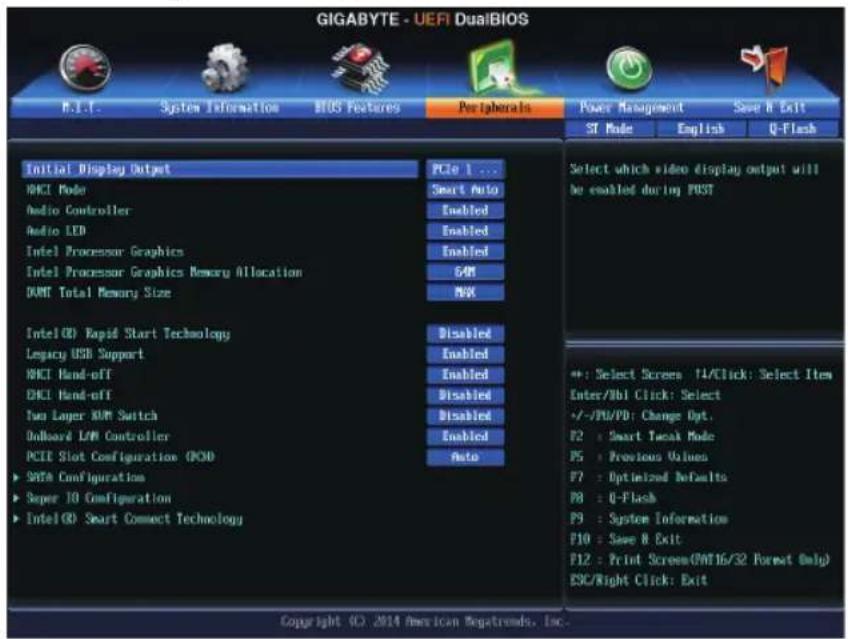Click the ST Mode button

click(x=610, y=129)
